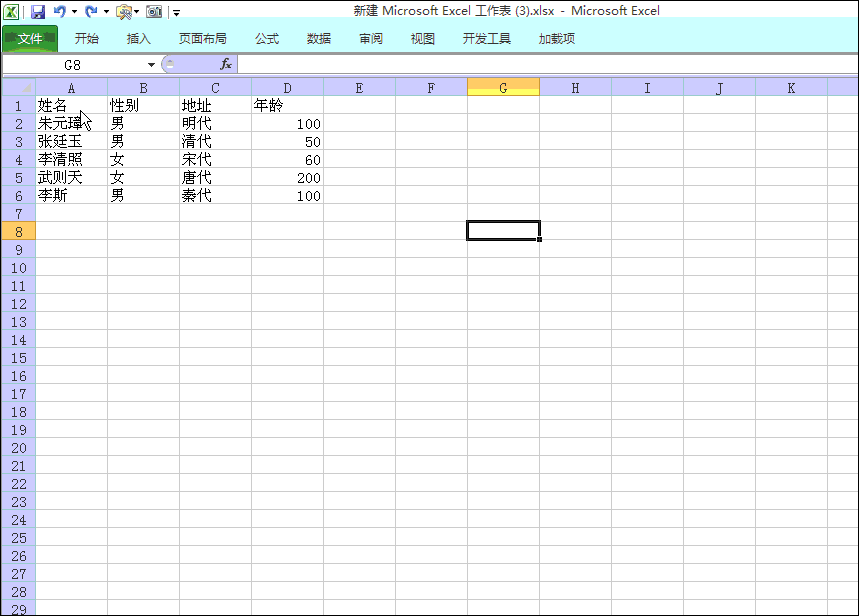
Task: Select row 1 header
Action: coord(19,105)
